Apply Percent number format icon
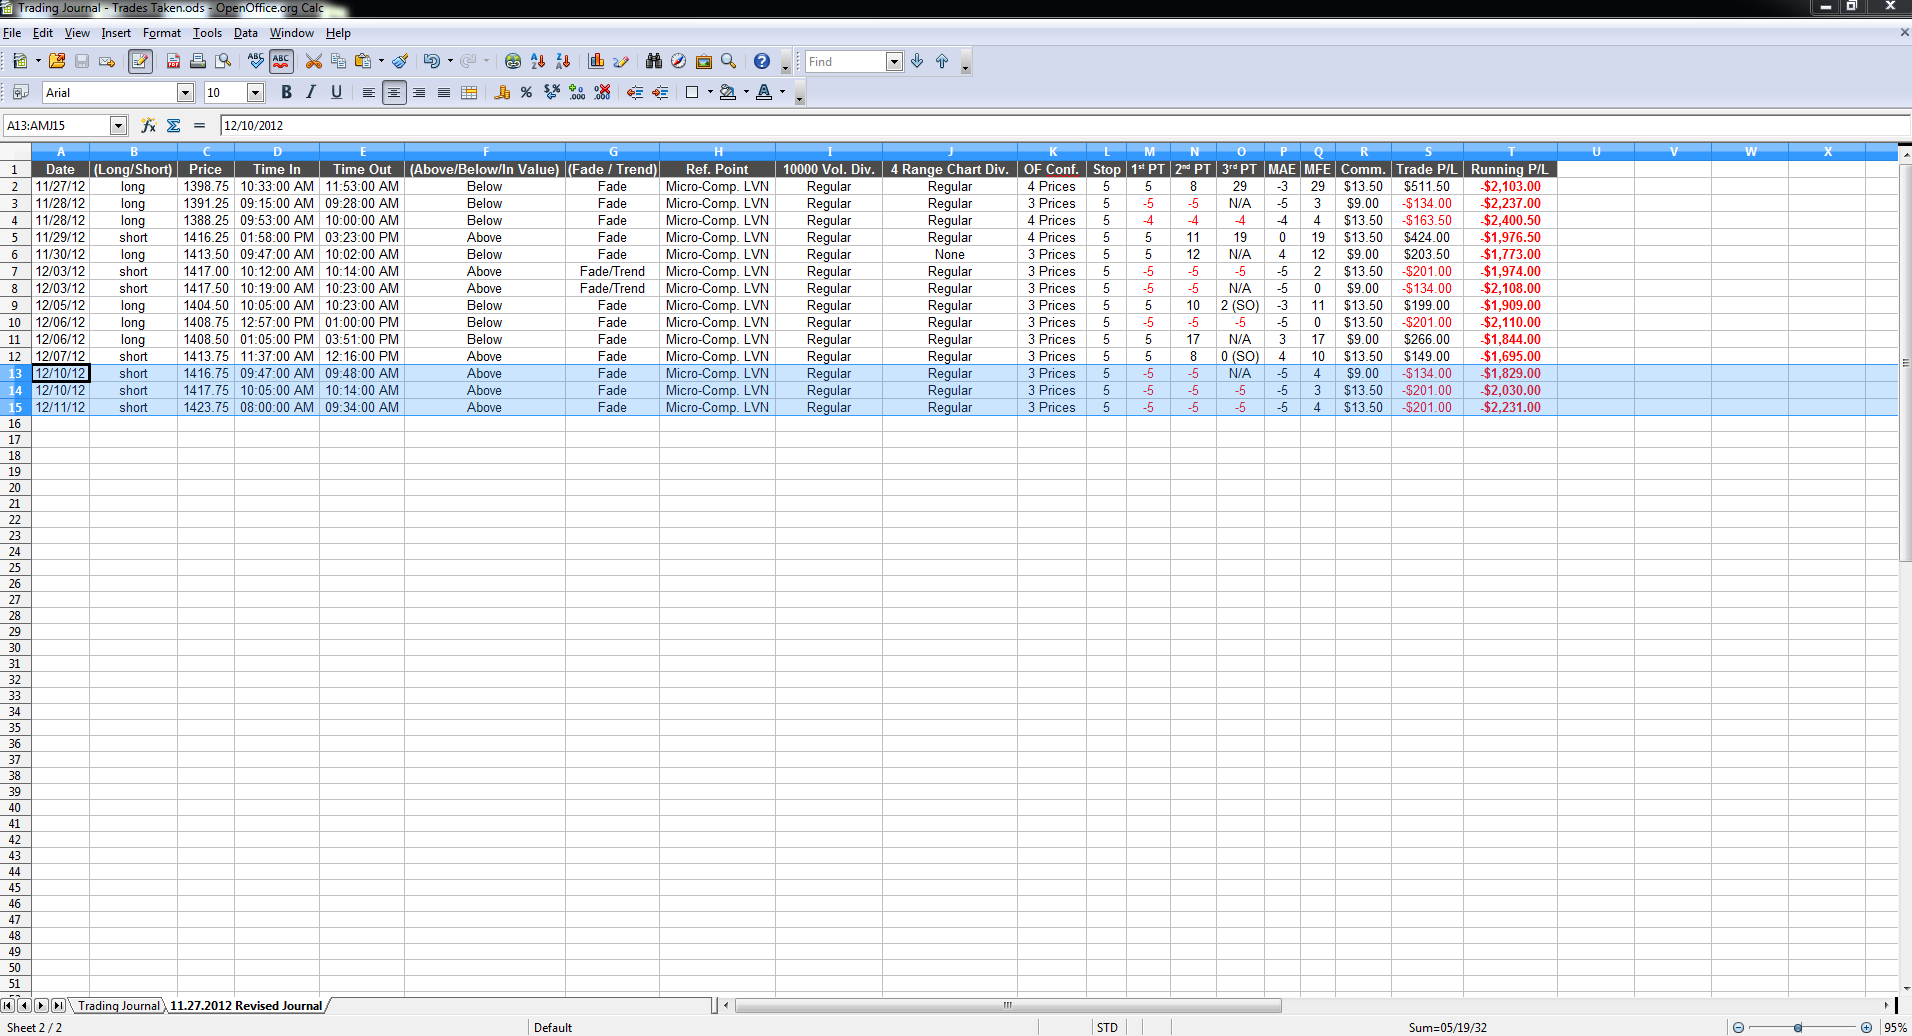 [526, 92]
